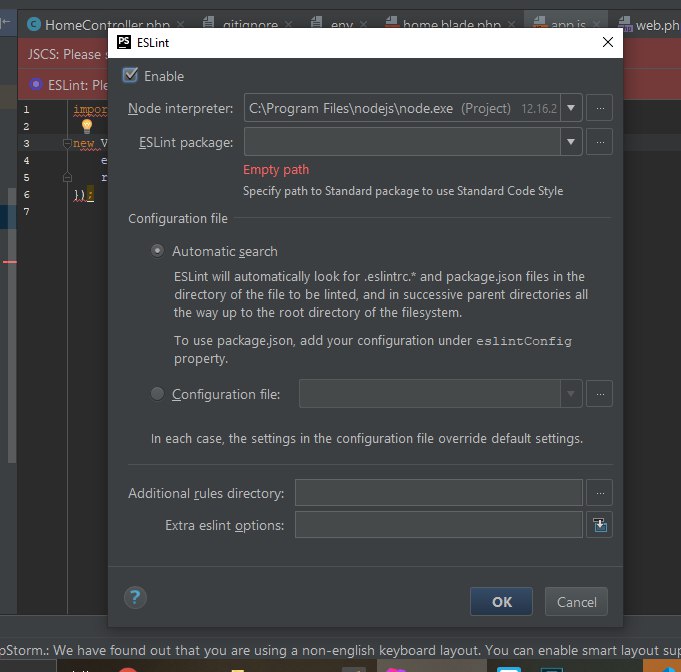This screenshot has width=681, height=672.
Task: Open the Configuration file dropdown arrow
Action: [x=571, y=394]
